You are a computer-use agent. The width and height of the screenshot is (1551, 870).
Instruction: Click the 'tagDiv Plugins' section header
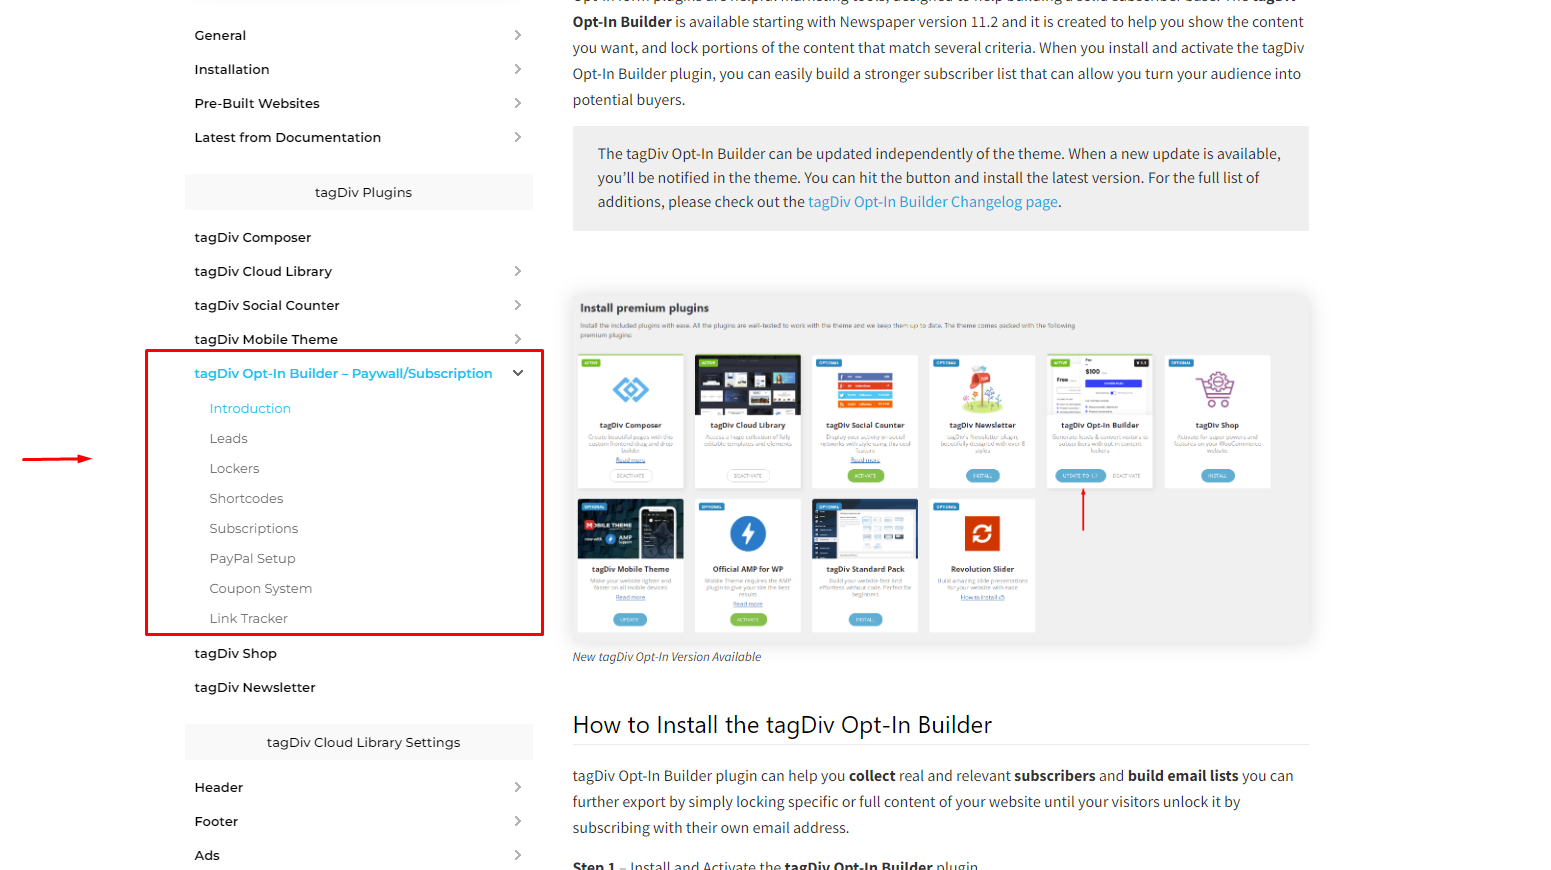point(359,192)
